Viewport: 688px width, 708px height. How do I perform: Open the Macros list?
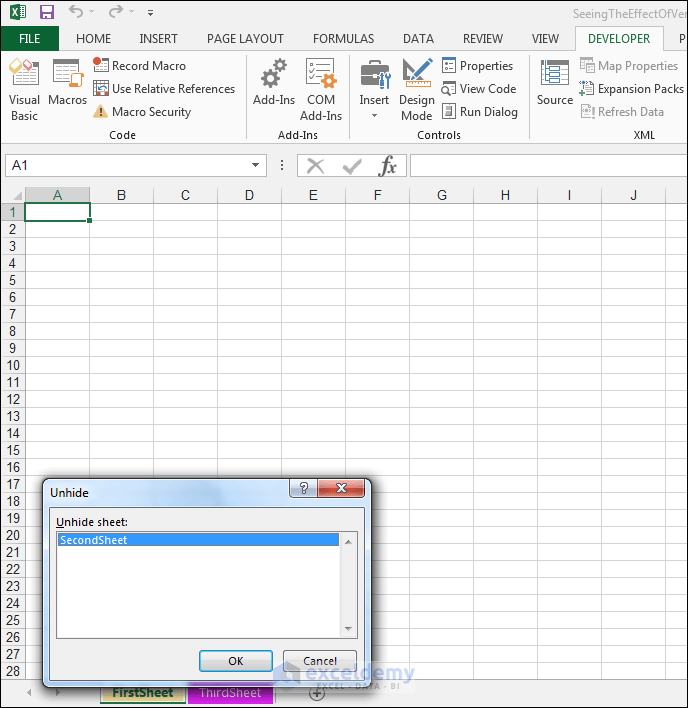point(67,82)
